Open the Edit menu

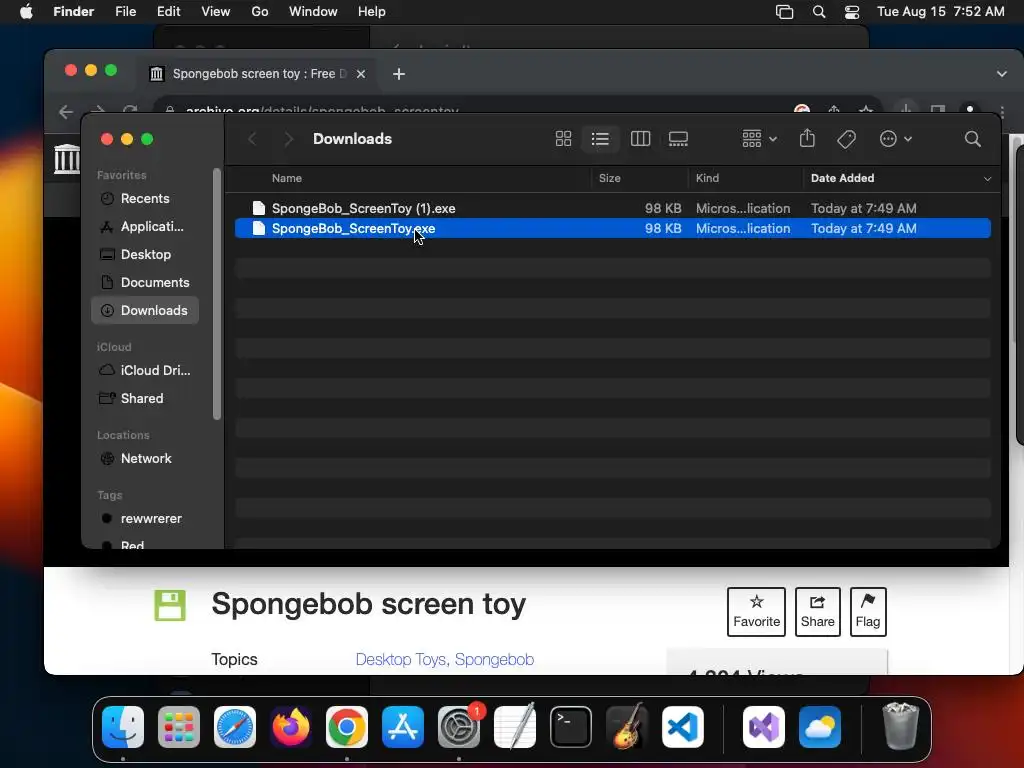coord(168,12)
